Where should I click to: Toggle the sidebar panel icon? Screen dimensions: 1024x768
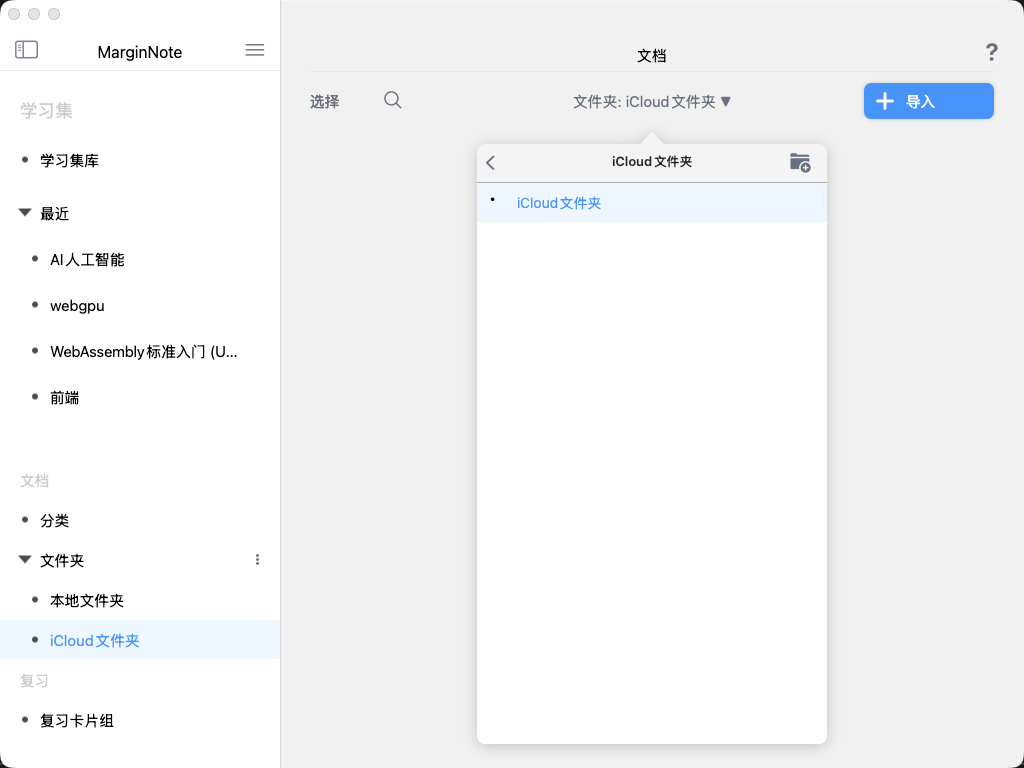click(x=26, y=50)
